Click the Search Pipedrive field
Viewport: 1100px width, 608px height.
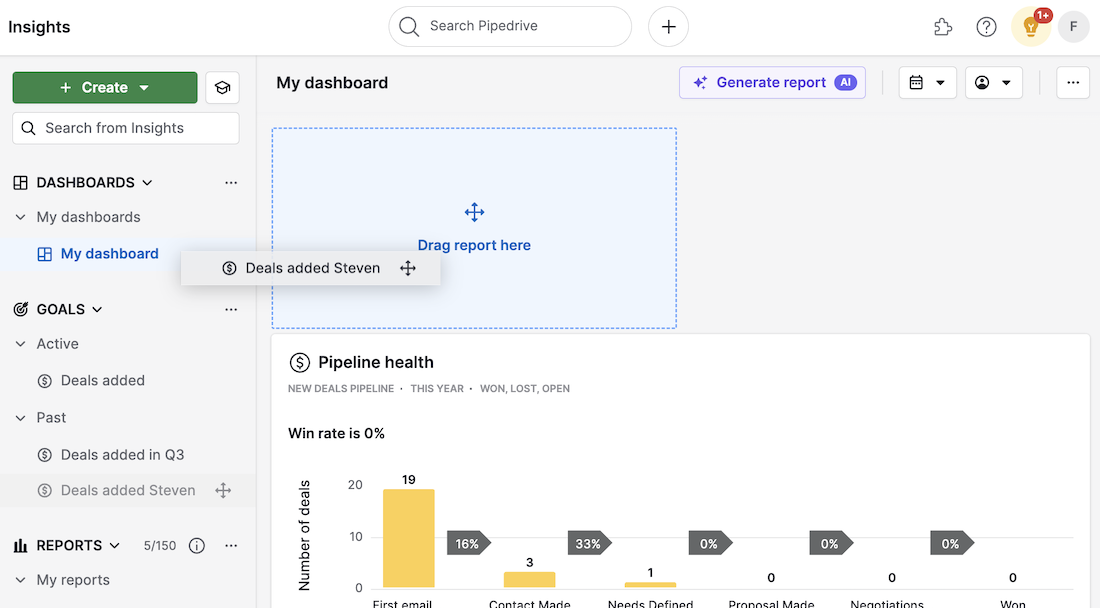coord(509,27)
